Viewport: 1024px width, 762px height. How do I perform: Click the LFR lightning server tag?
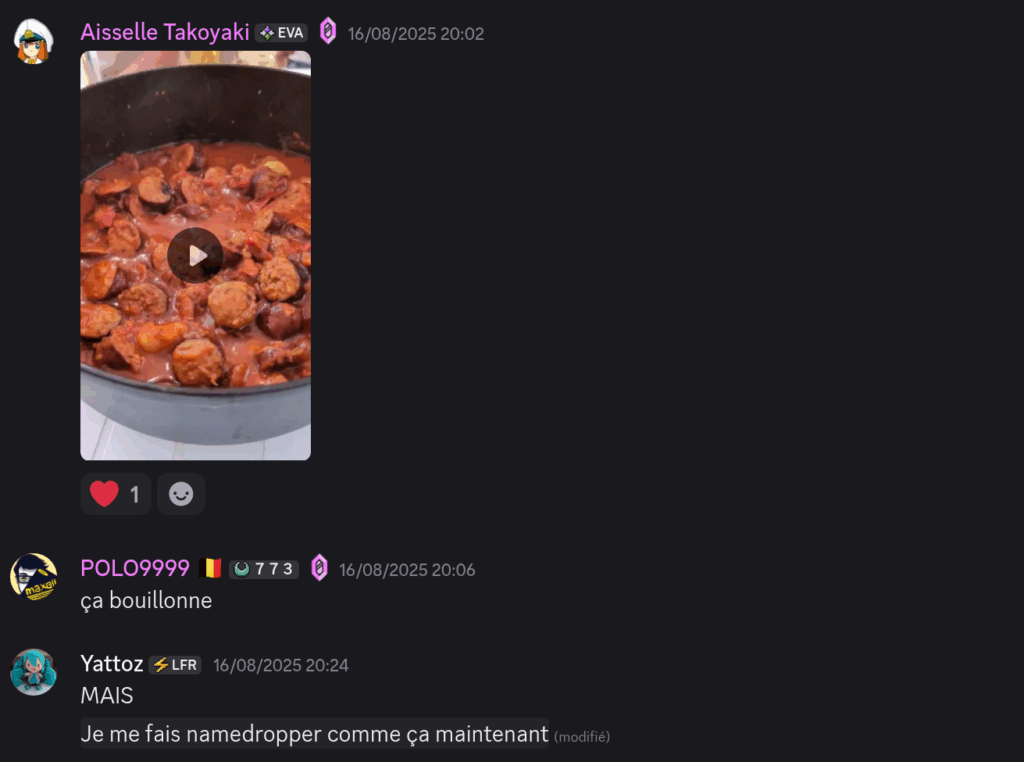click(175, 665)
